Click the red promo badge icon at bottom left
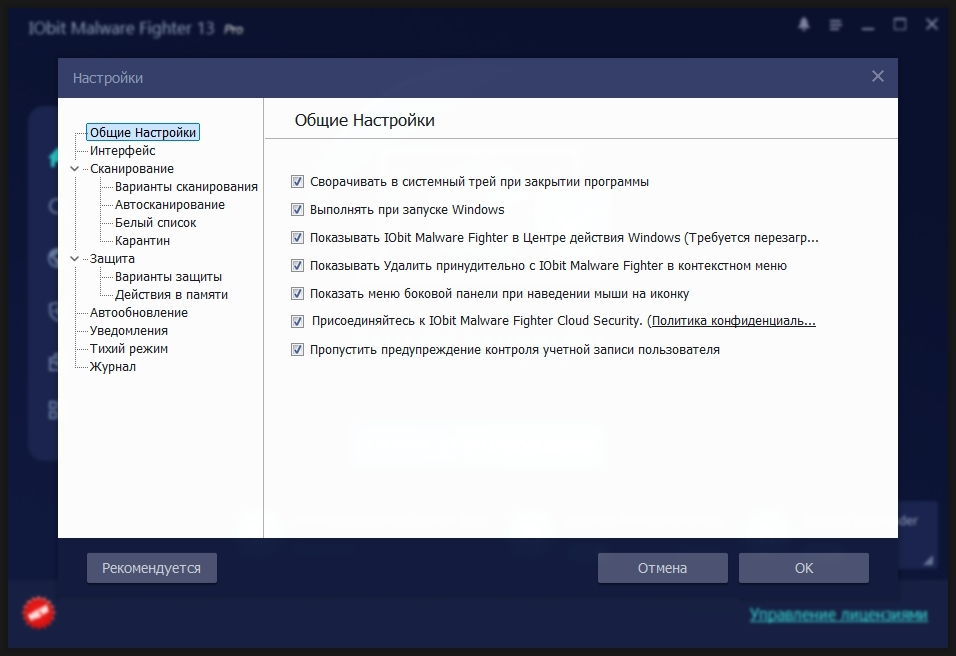 [39, 612]
